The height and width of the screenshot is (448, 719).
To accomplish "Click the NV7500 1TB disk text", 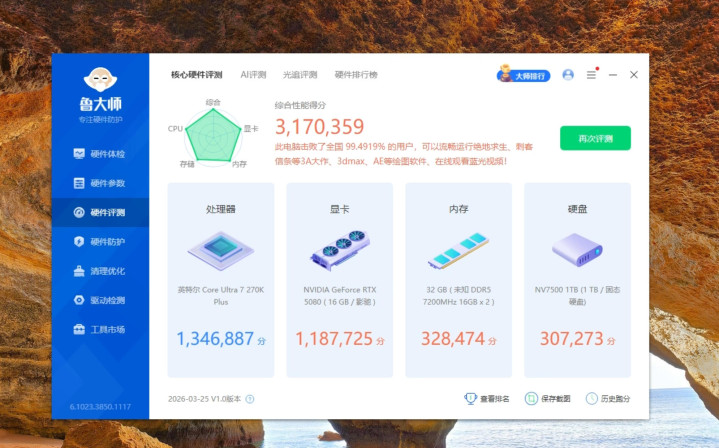I will 577,296.
